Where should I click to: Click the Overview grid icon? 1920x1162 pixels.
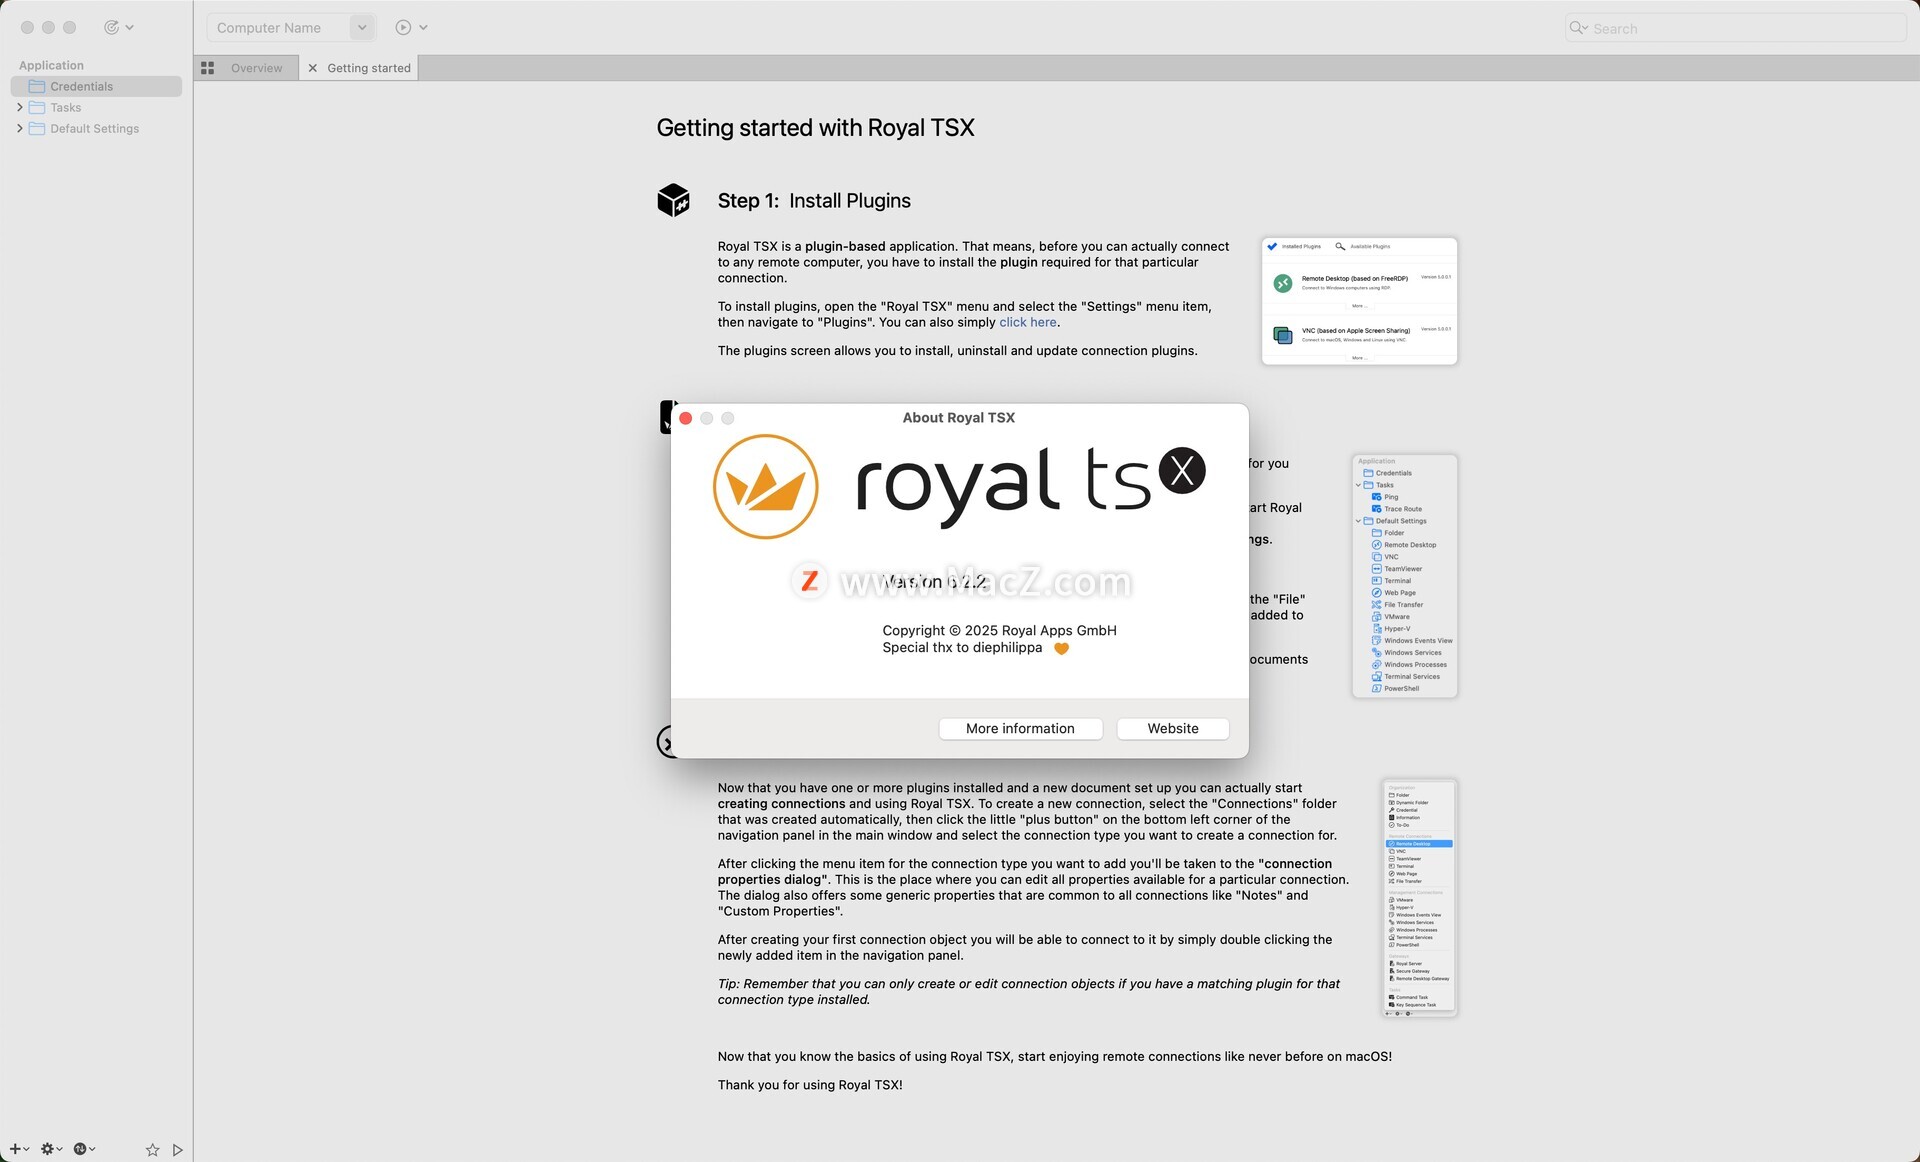(208, 68)
